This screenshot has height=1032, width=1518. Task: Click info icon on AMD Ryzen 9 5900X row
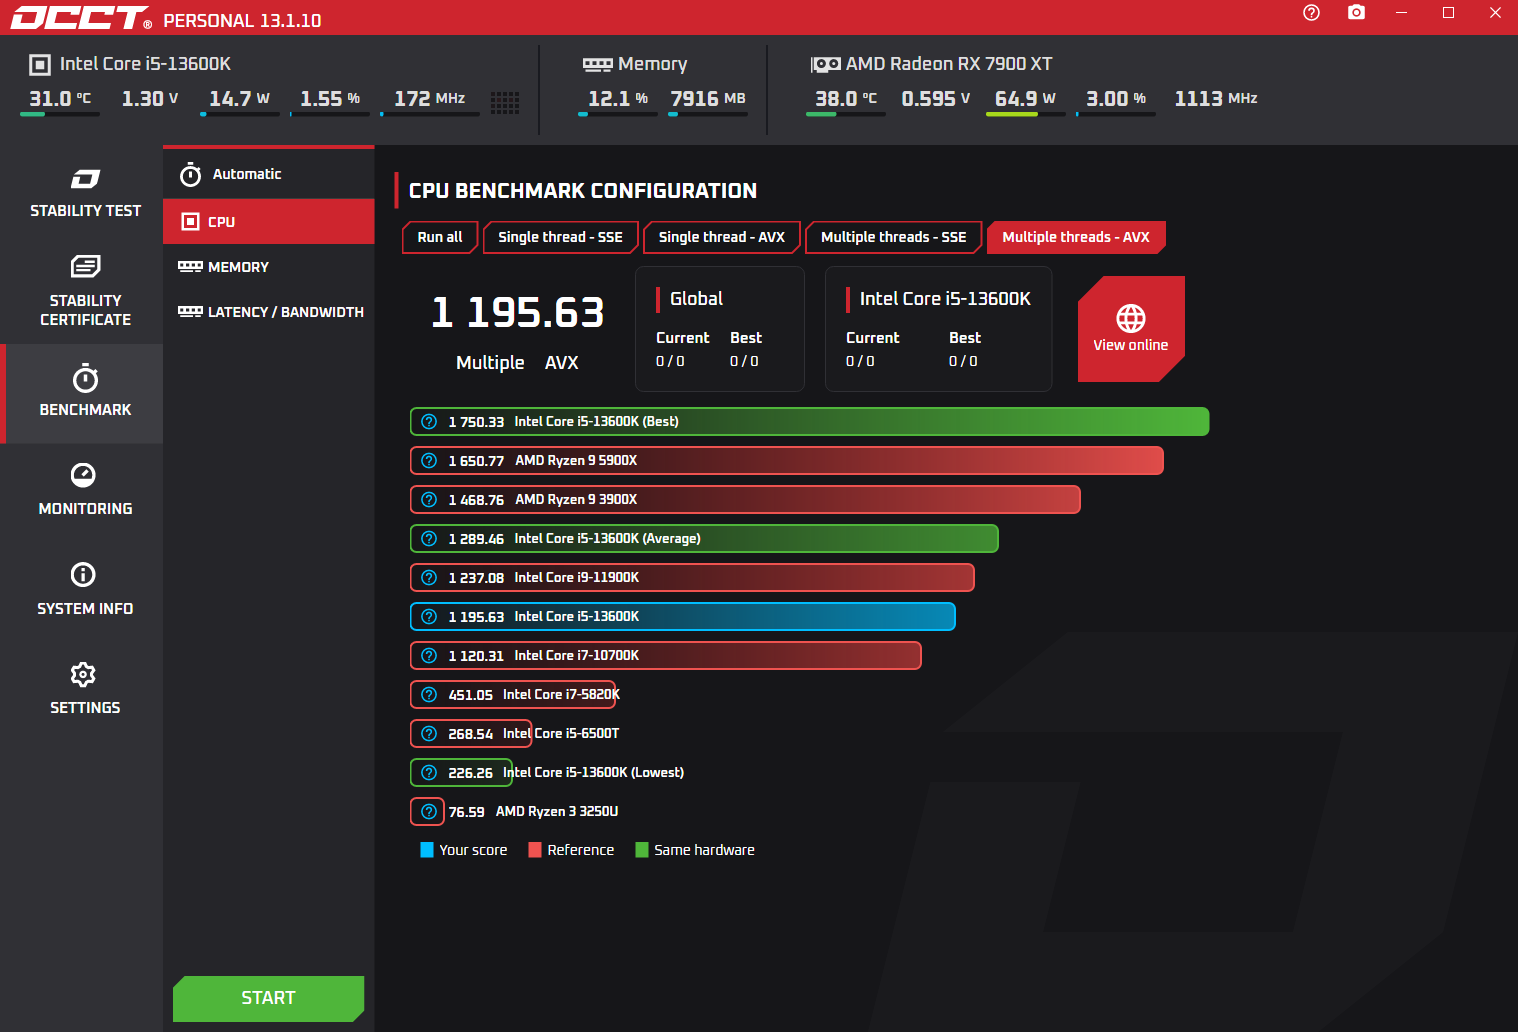click(429, 461)
